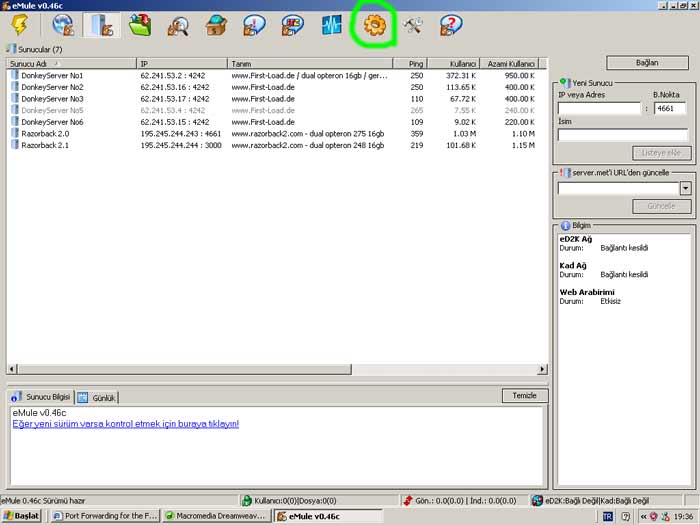Click IP 195.245.244.243 : 4661 cell
The image size is (700, 525).
click(181, 133)
